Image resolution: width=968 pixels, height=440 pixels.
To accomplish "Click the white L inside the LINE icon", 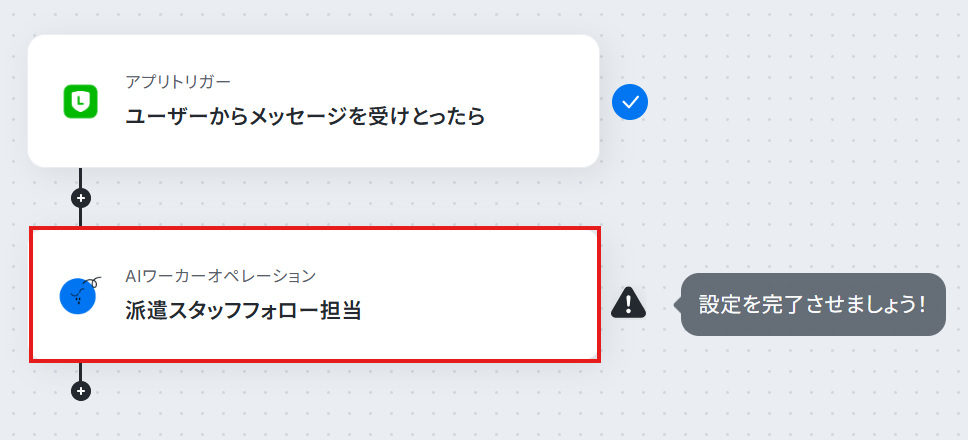I will tap(80, 99).
